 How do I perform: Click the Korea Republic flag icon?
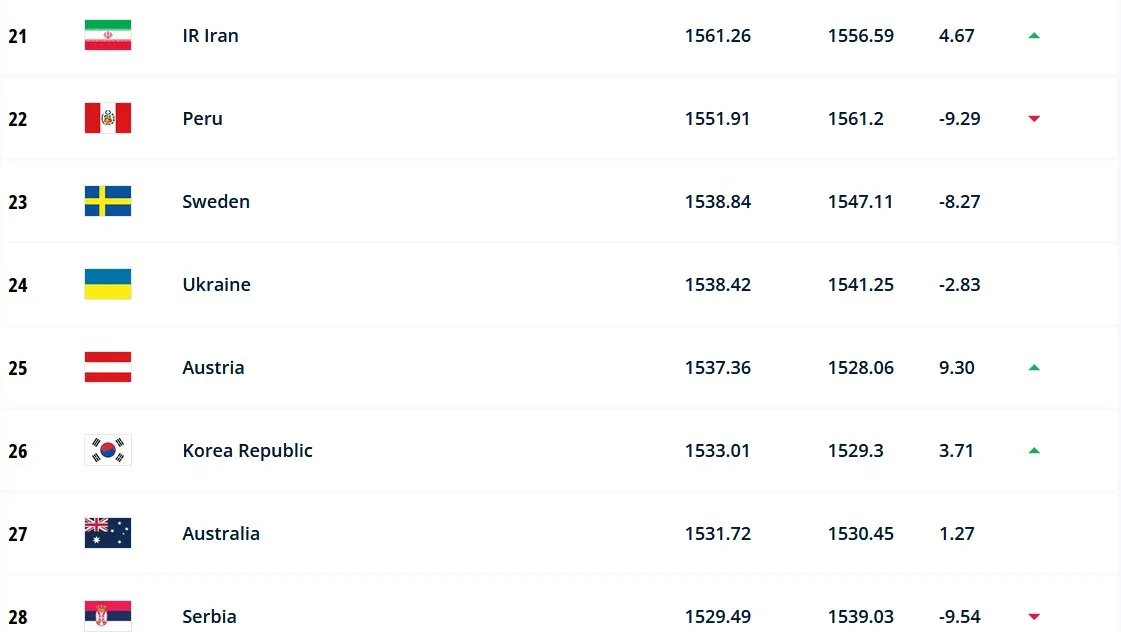[x=107, y=450]
